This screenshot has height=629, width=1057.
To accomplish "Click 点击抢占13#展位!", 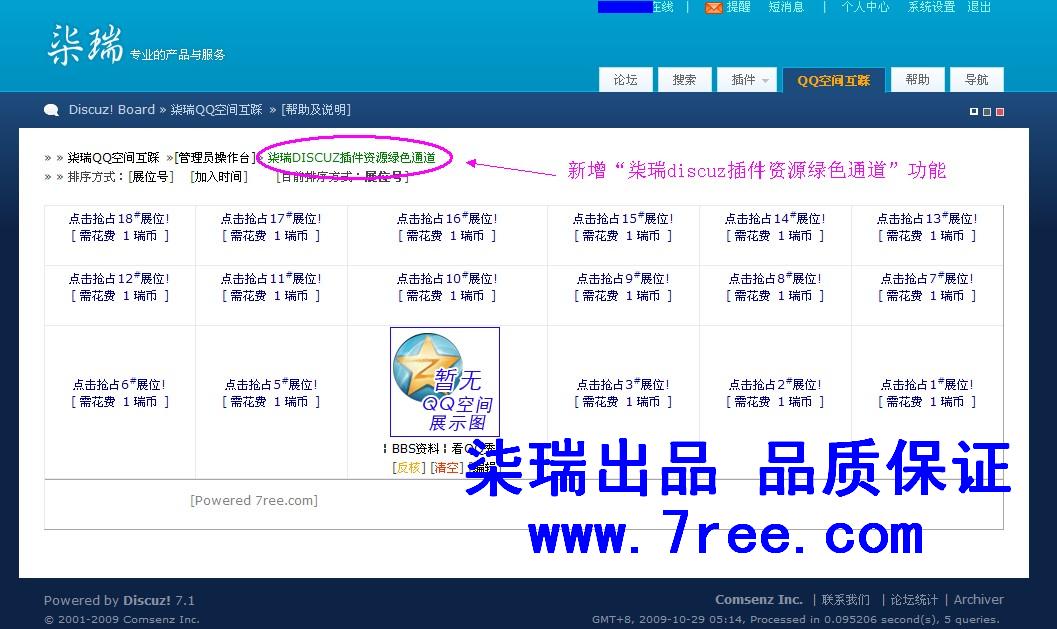I will (x=927, y=218).
